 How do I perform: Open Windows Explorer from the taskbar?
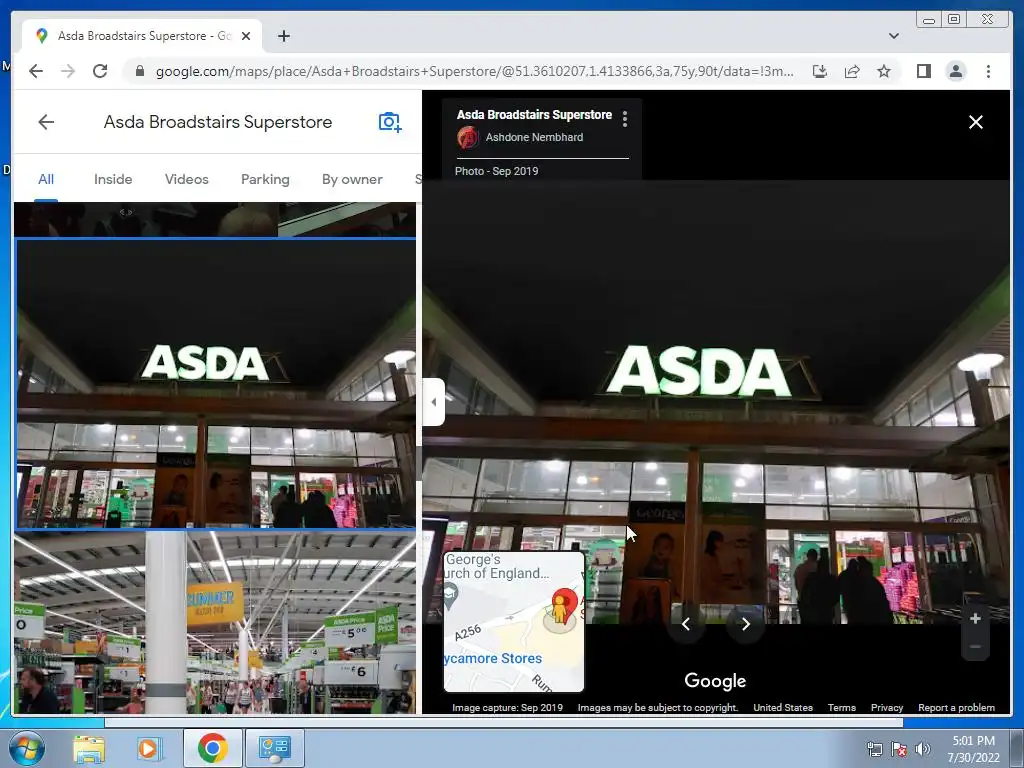pyautogui.click(x=89, y=748)
